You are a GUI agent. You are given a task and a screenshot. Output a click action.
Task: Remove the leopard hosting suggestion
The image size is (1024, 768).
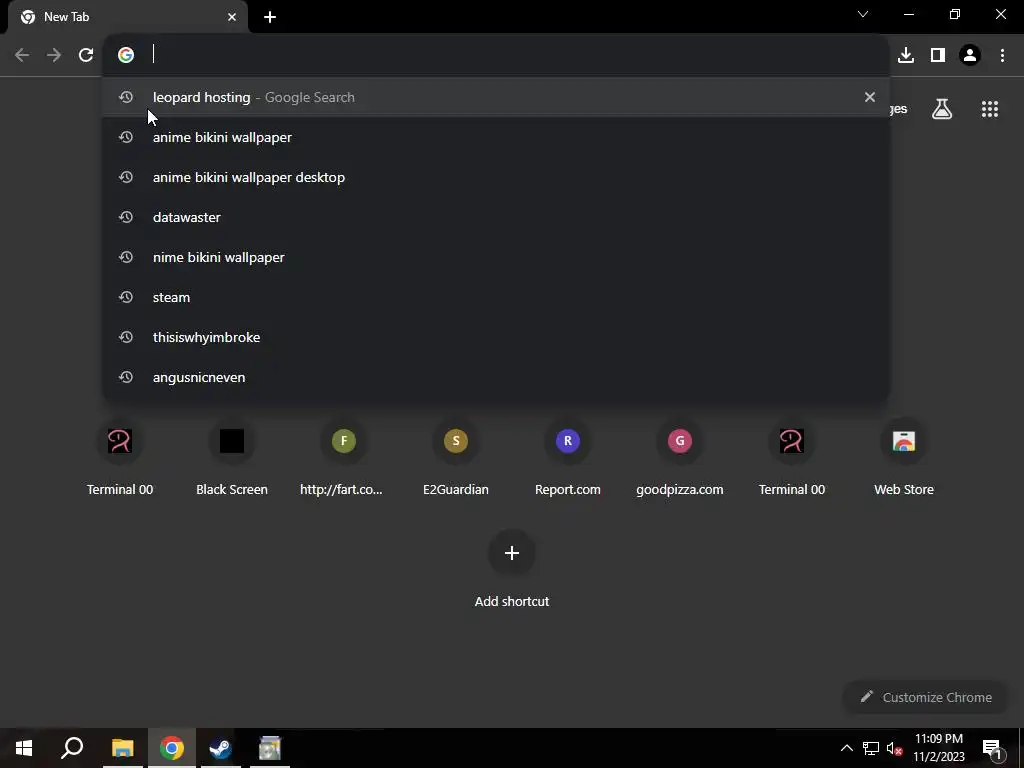pyautogui.click(x=870, y=97)
